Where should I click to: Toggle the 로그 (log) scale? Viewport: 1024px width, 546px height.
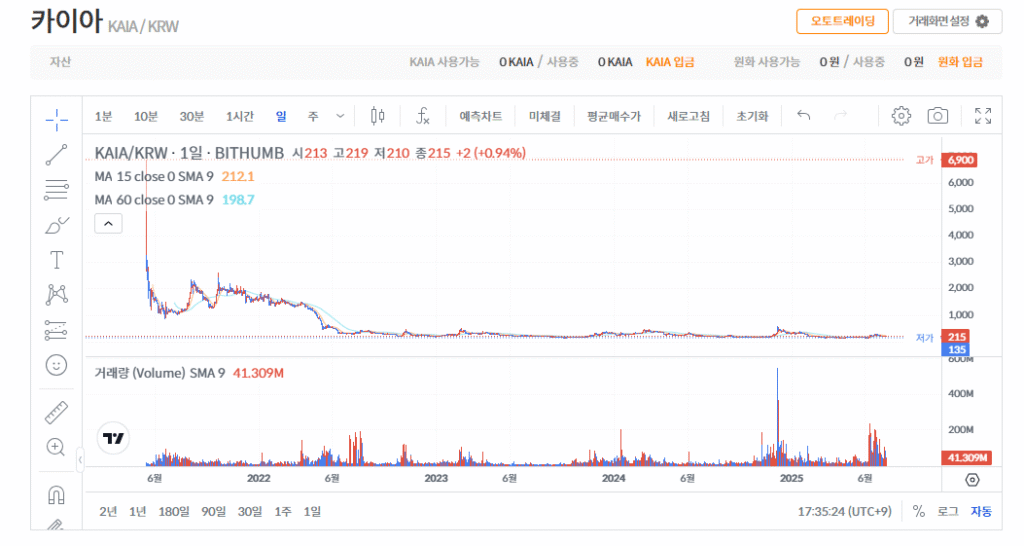tap(947, 511)
